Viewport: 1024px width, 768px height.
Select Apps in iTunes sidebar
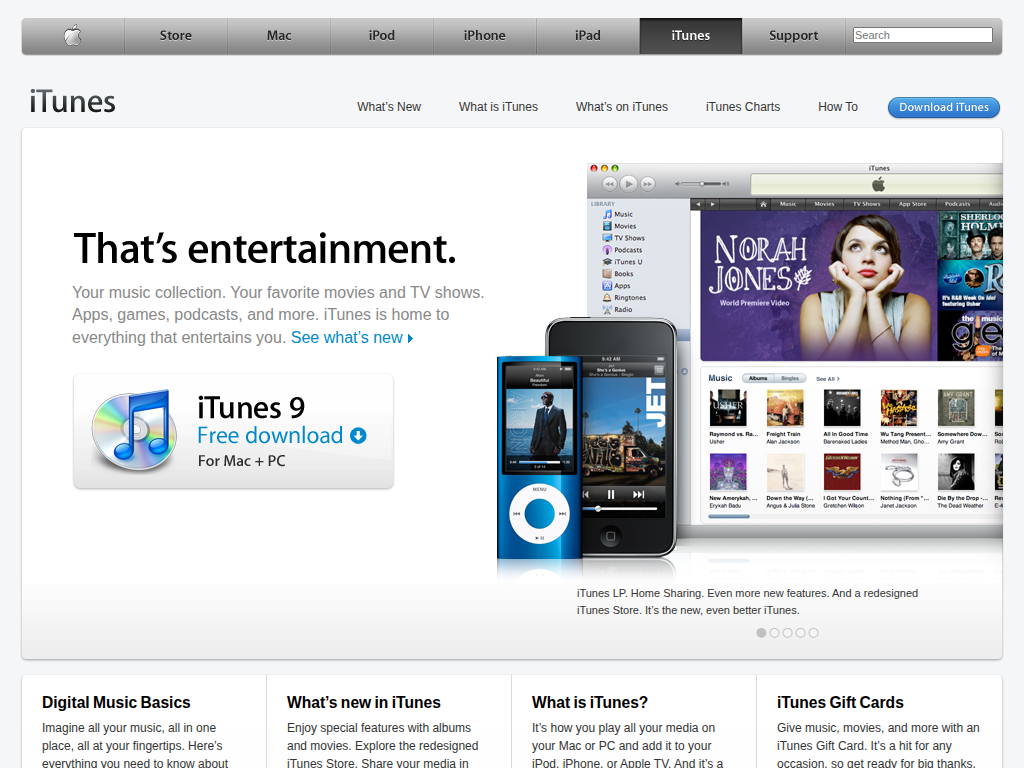pyautogui.click(x=616, y=285)
